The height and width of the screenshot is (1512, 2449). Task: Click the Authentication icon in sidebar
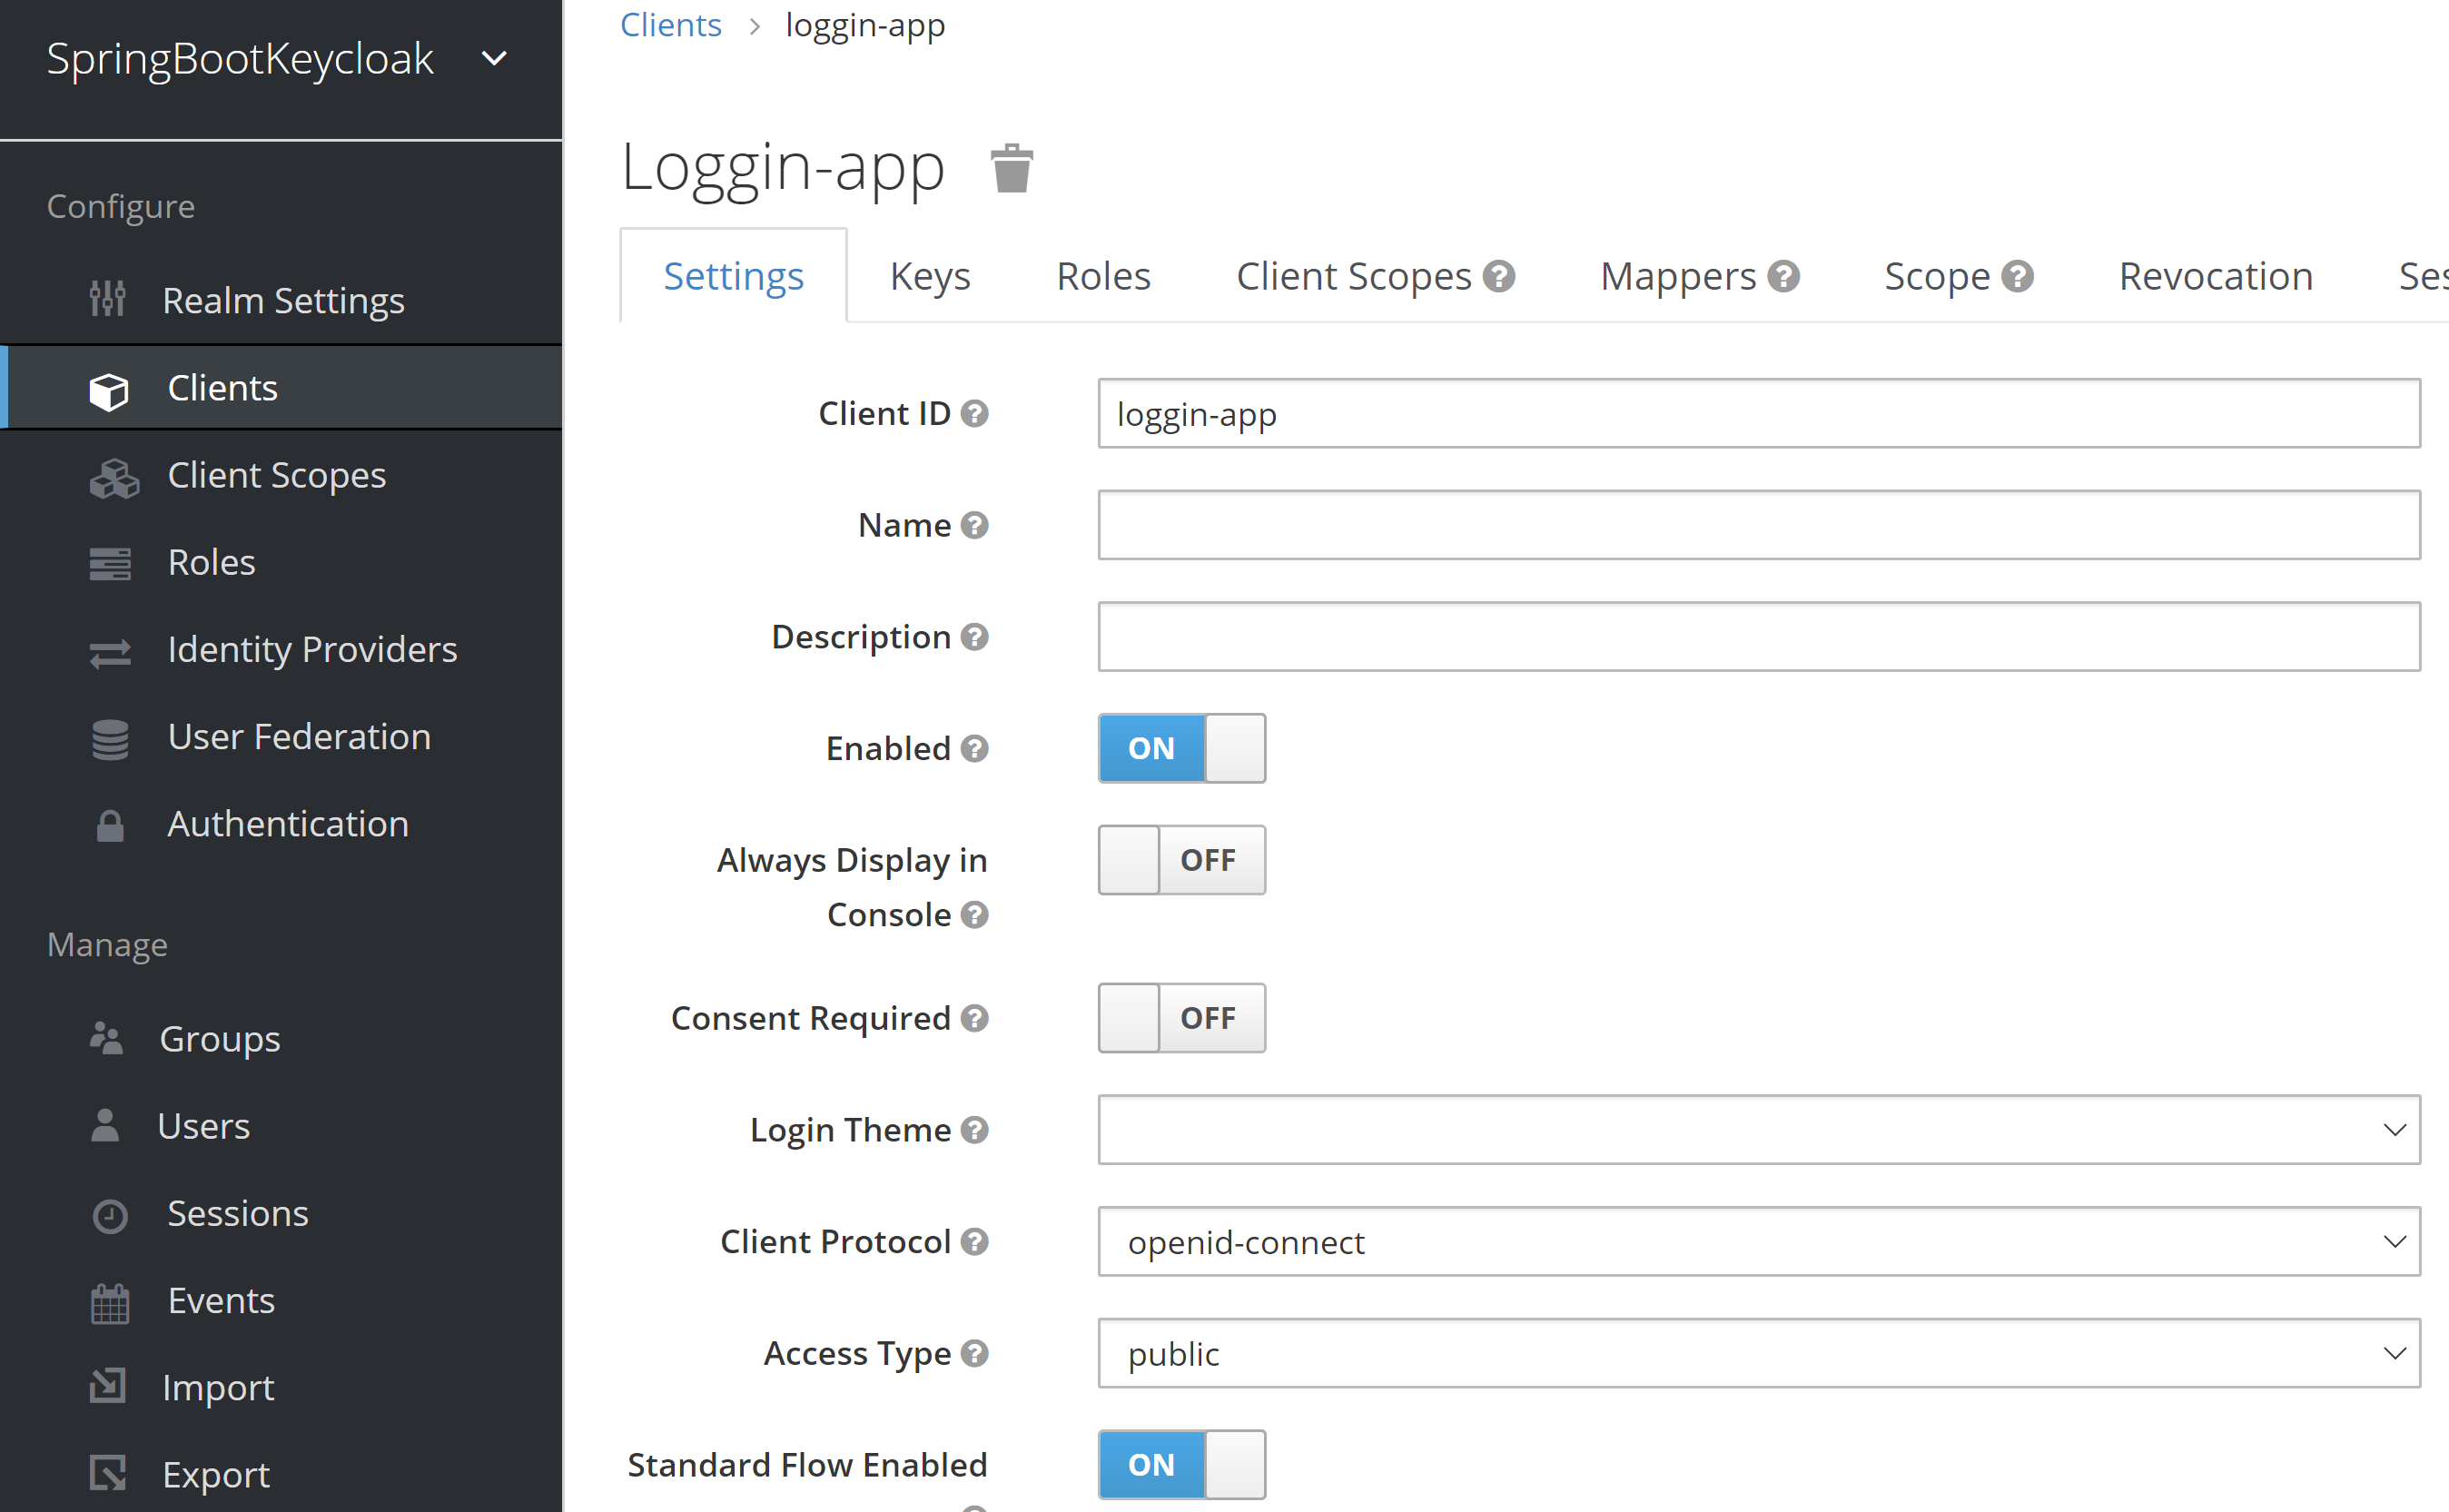pyautogui.click(x=108, y=823)
